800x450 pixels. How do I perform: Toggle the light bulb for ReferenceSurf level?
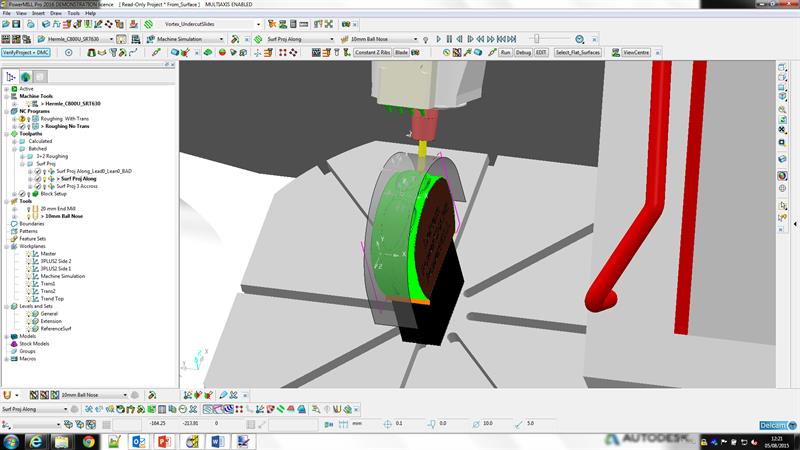click(x=29, y=329)
